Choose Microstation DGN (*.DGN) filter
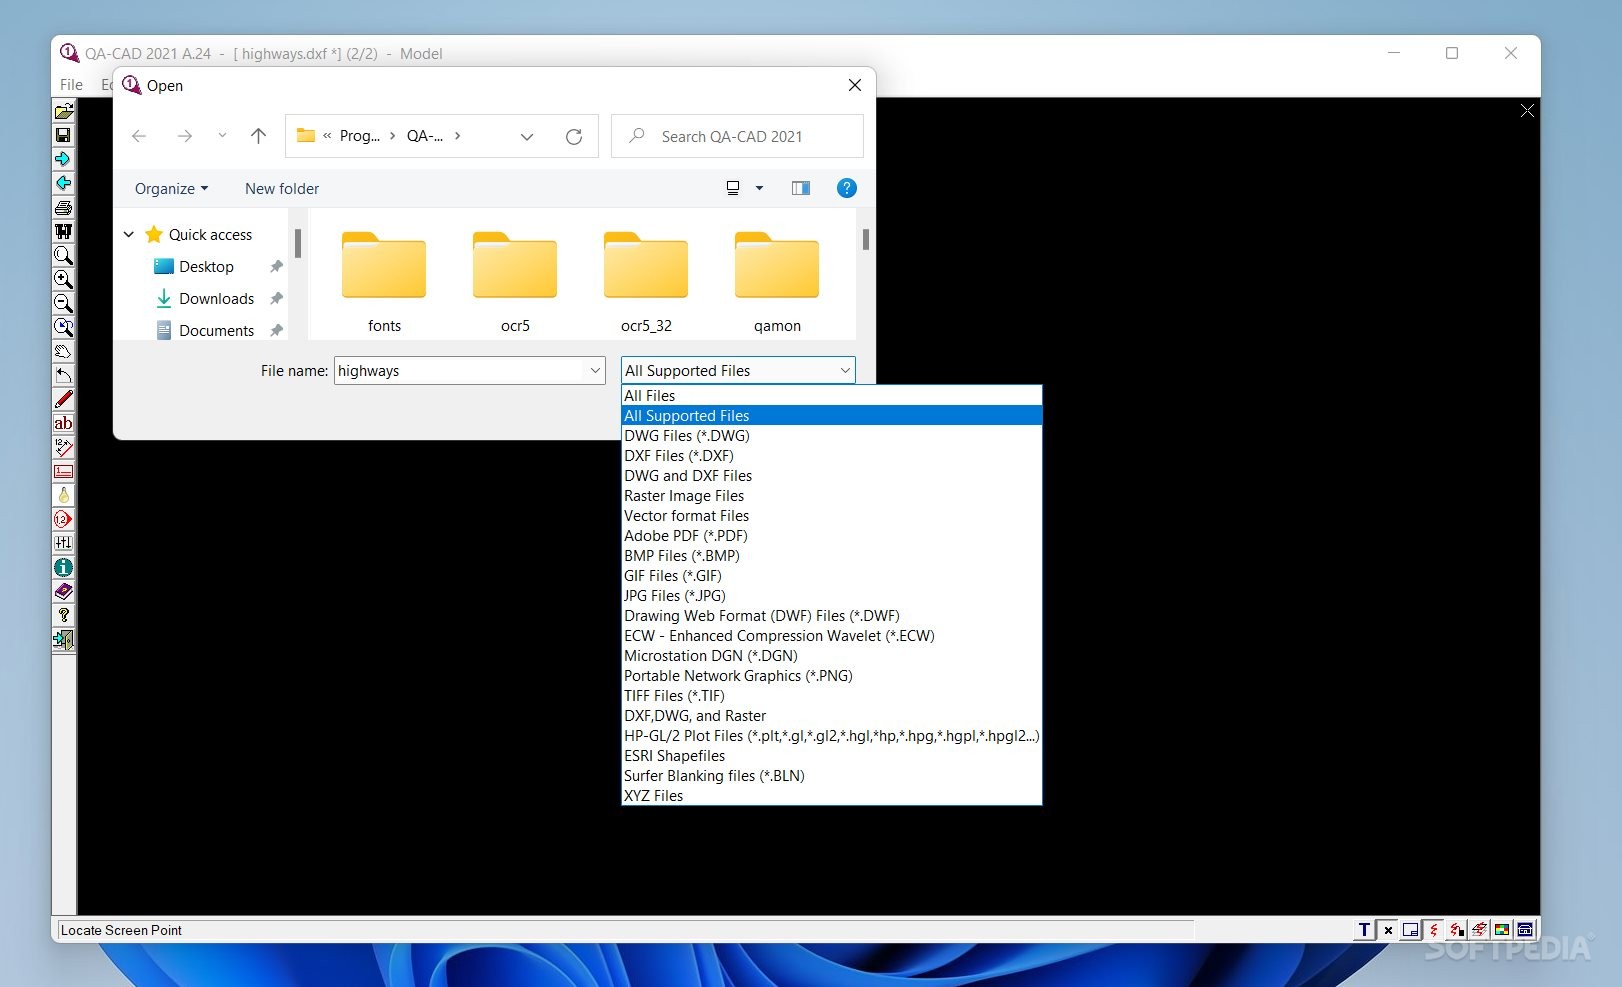The height and width of the screenshot is (987, 1622). 831,656
